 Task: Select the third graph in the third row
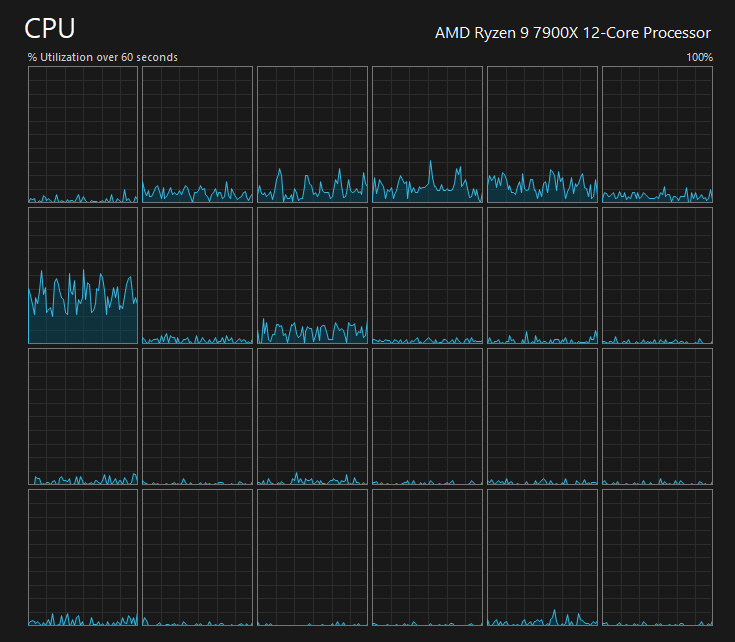(x=312, y=417)
